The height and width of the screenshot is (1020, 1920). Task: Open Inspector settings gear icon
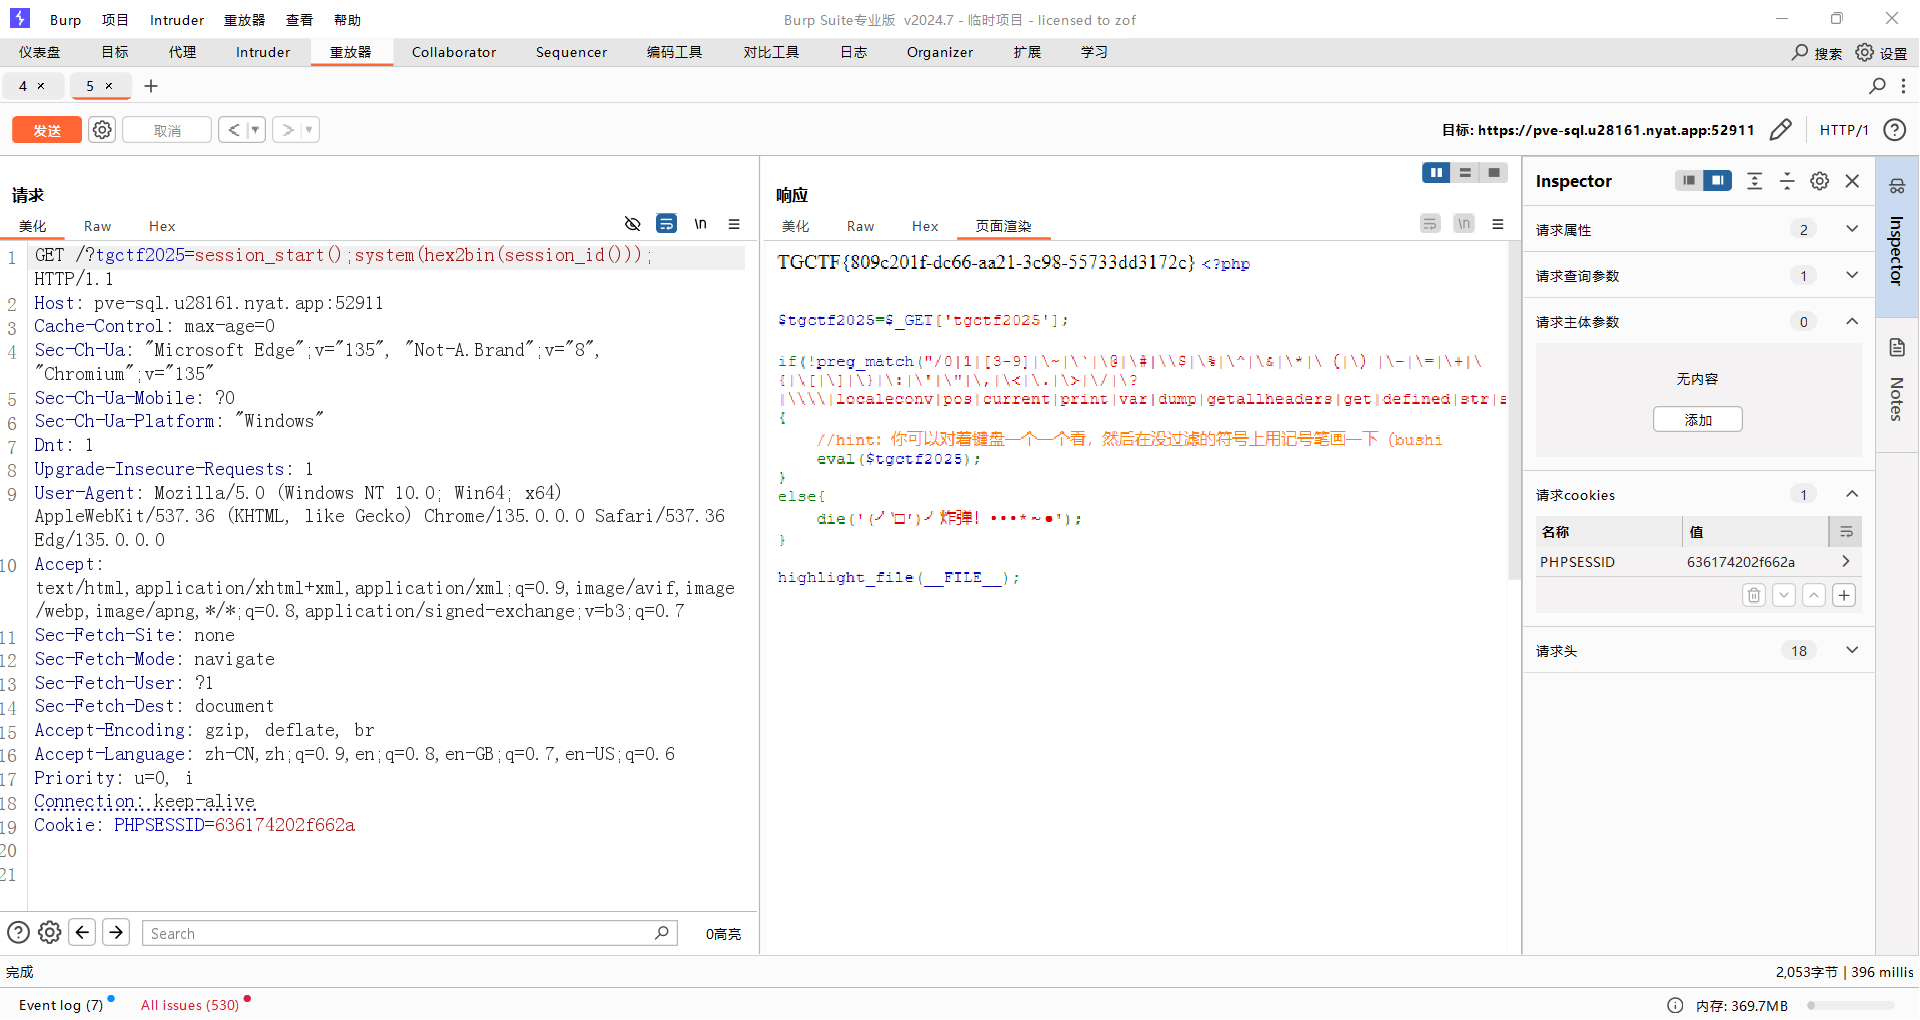pyautogui.click(x=1820, y=181)
